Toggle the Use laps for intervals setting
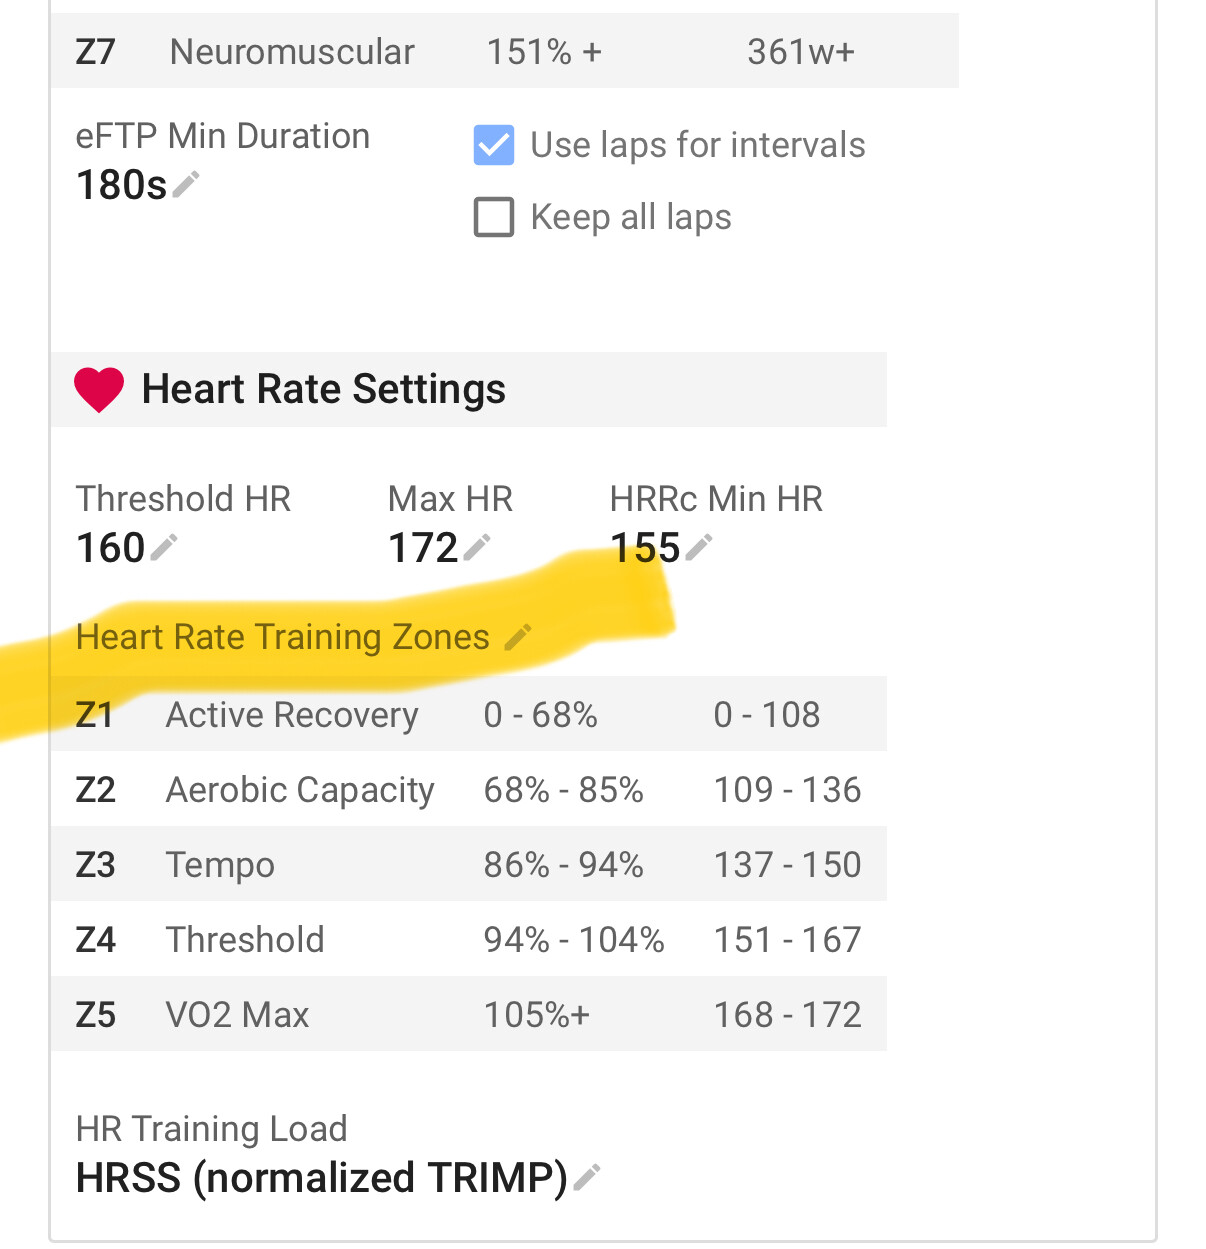 click(494, 145)
